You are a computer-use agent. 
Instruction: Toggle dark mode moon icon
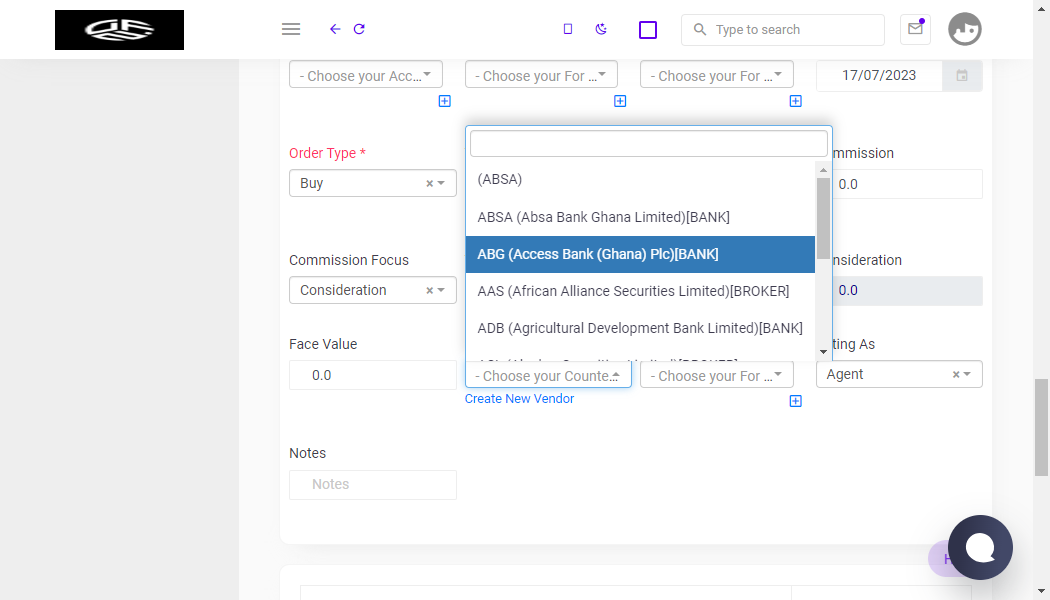tap(601, 29)
